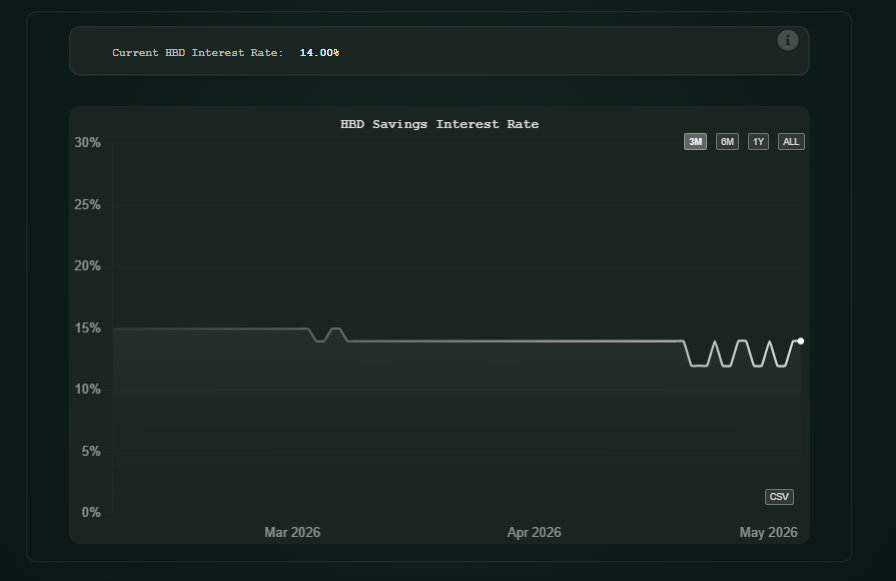The height and width of the screenshot is (581, 896).
Task: Click the Mar 2026 x-axis label
Action: [292, 532]
